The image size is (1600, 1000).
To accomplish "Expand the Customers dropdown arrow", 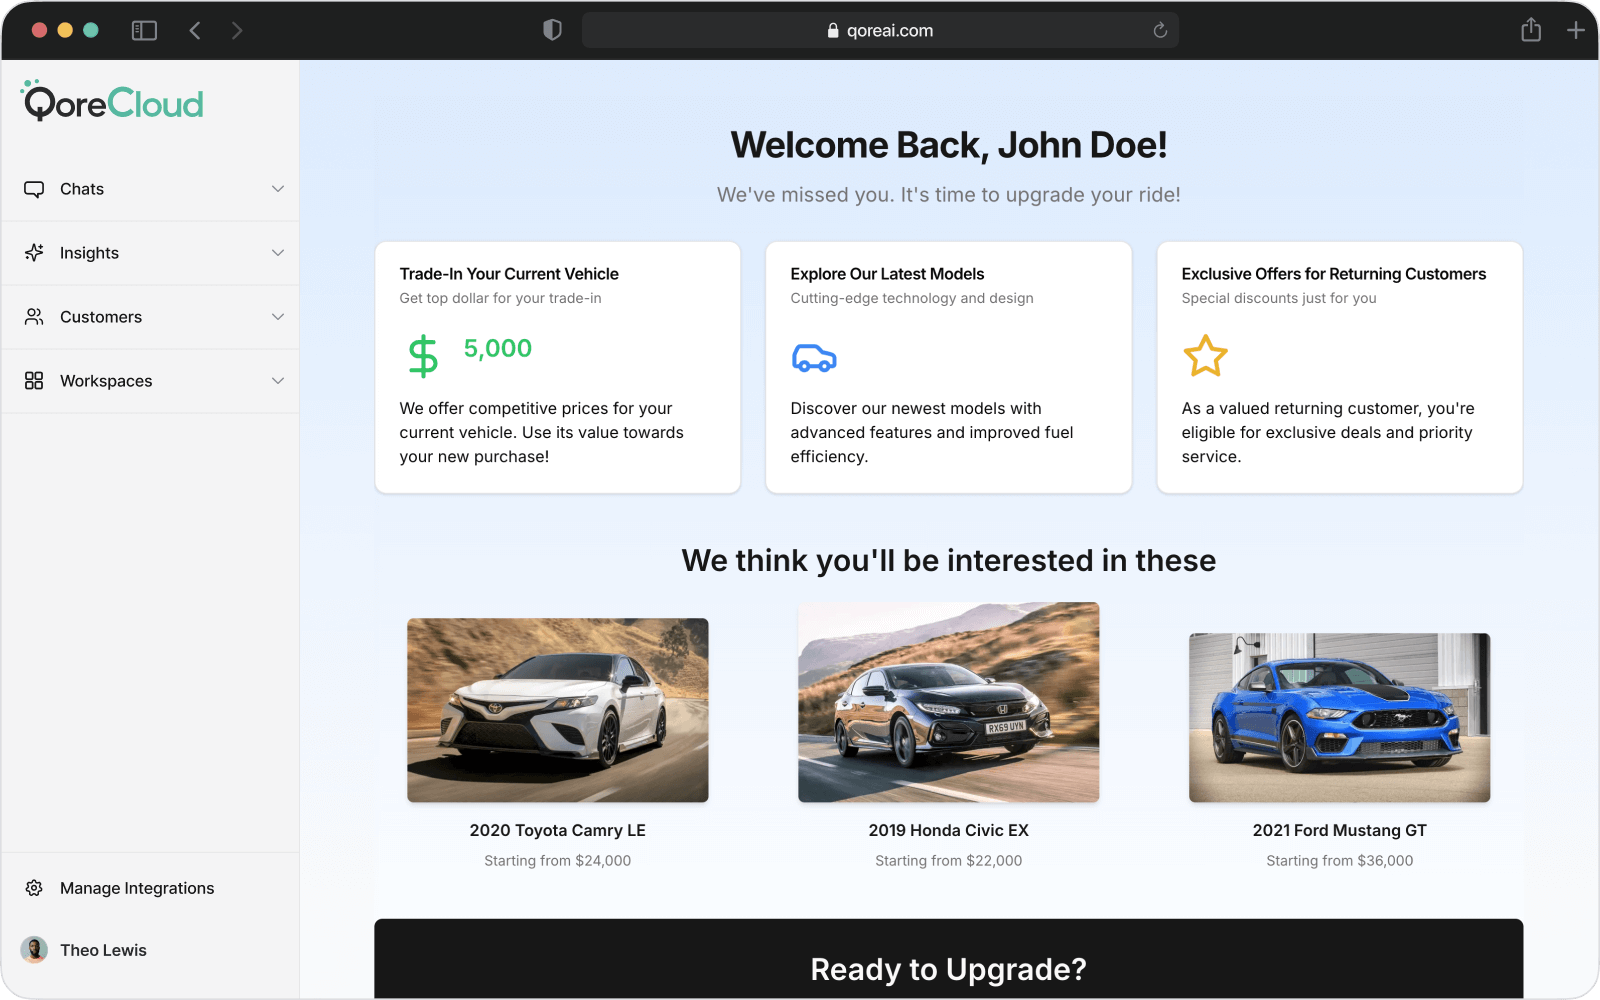I will (x=278, y=317).
